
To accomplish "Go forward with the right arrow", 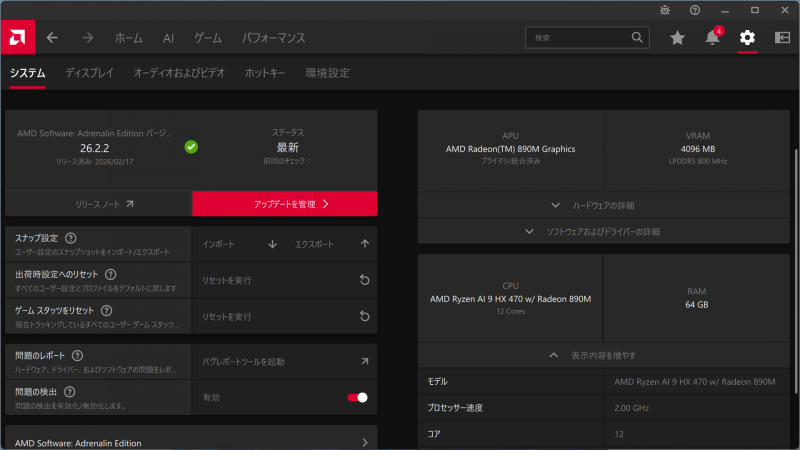I will coord(88,38).
